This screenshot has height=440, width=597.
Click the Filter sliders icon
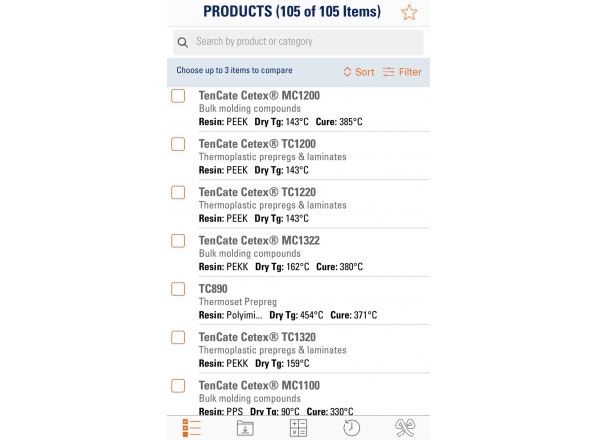click(389, 72)
